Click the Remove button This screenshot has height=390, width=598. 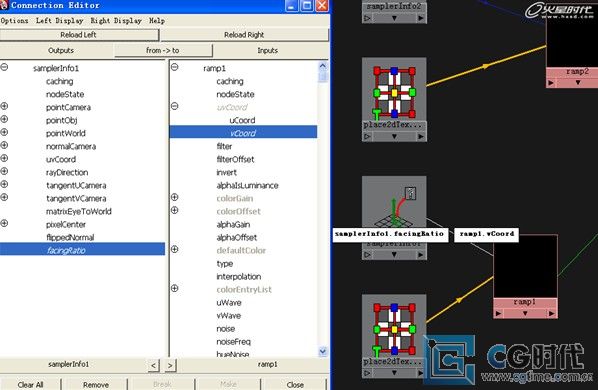pos(96,385)
